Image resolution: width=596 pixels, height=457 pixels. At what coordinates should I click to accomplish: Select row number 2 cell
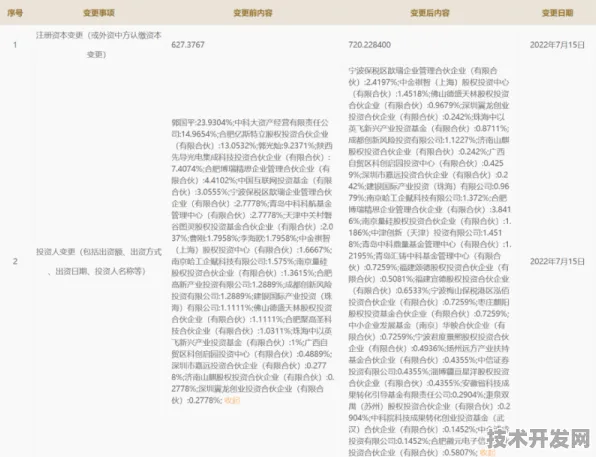click(x=15, y=261)
